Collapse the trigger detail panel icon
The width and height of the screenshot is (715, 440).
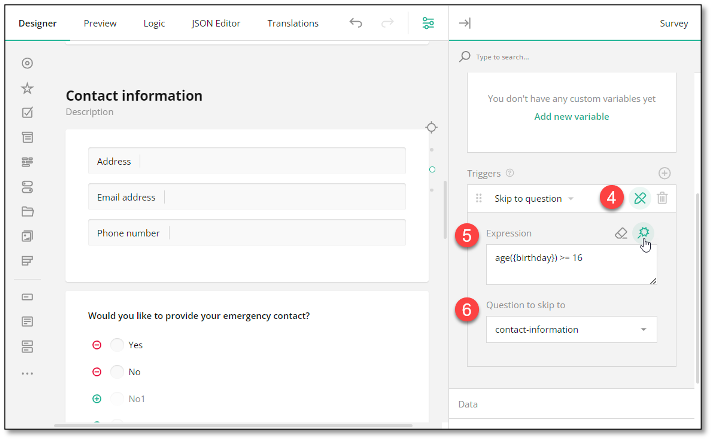(x=640, y=198)
